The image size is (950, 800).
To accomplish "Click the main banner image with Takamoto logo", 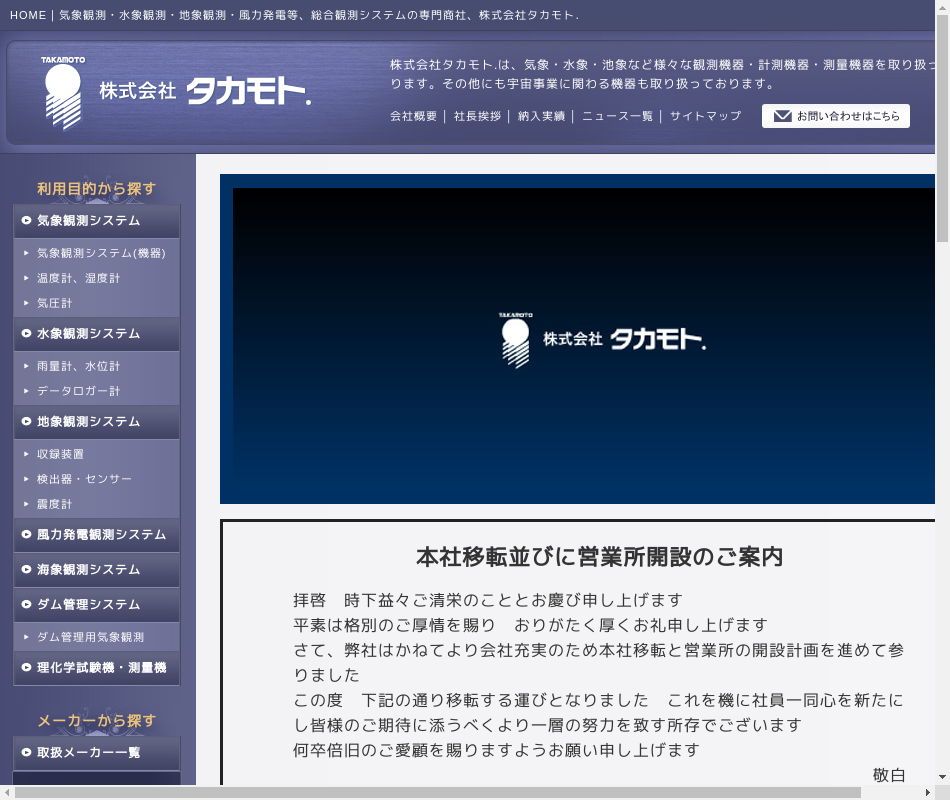I will (577, 339).
